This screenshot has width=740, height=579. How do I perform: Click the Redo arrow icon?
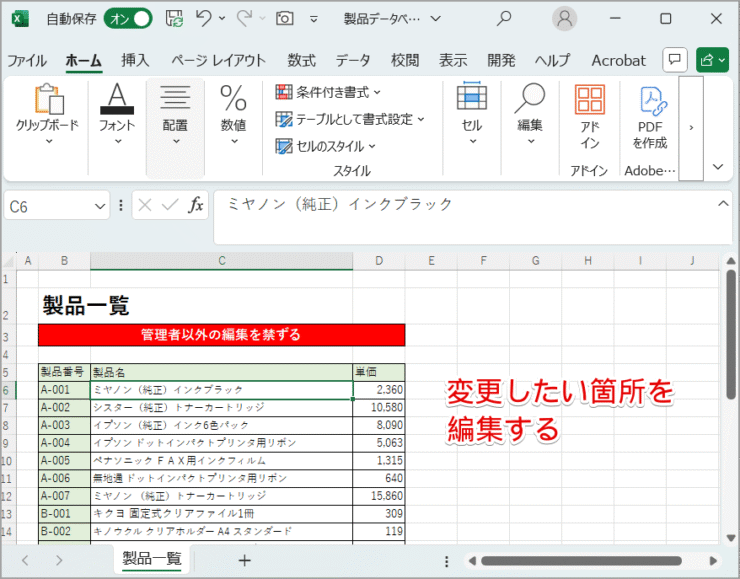pos(244,18)
